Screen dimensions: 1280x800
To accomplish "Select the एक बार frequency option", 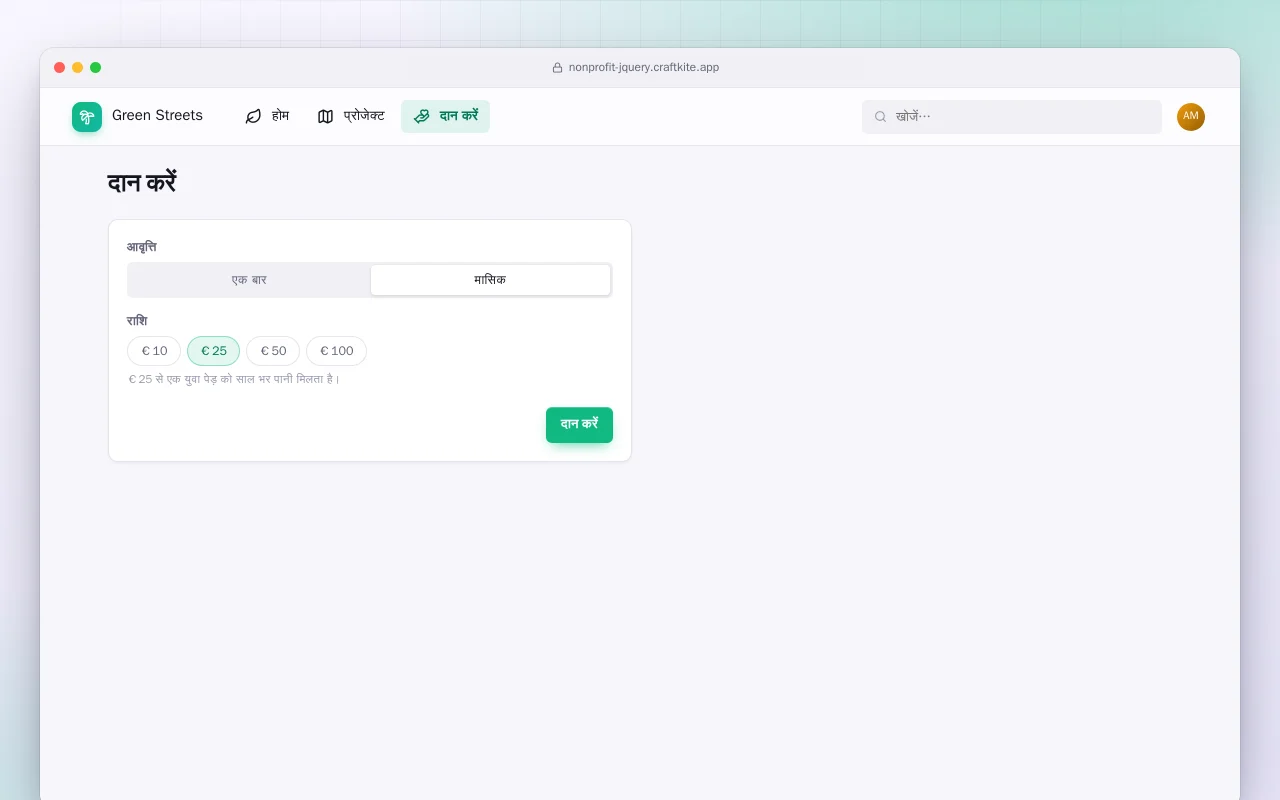I will (x=249, y=280).
